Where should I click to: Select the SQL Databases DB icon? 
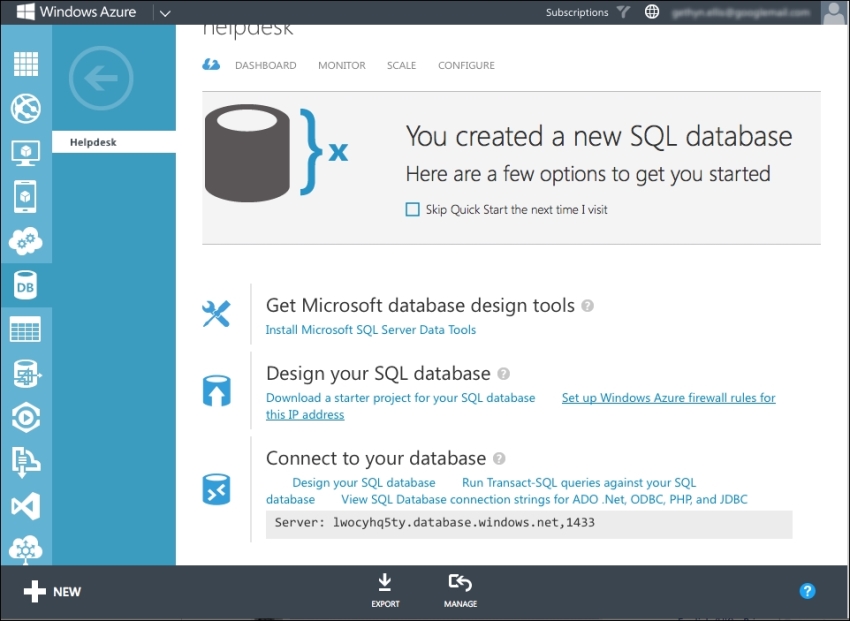coord(26,286)
